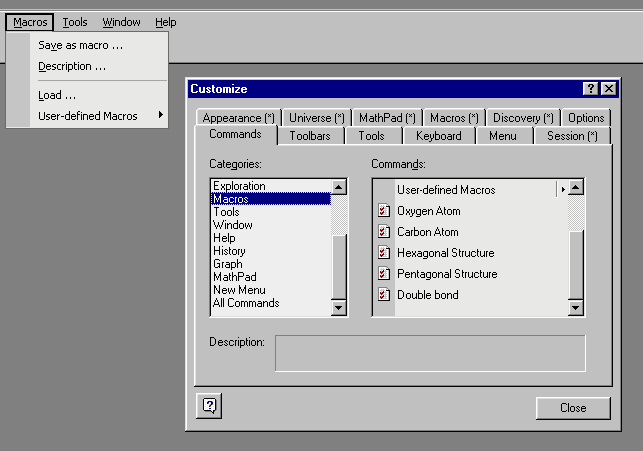
Task: Click Commands list scrollbar thumb
Action: (x=576, y=265)
